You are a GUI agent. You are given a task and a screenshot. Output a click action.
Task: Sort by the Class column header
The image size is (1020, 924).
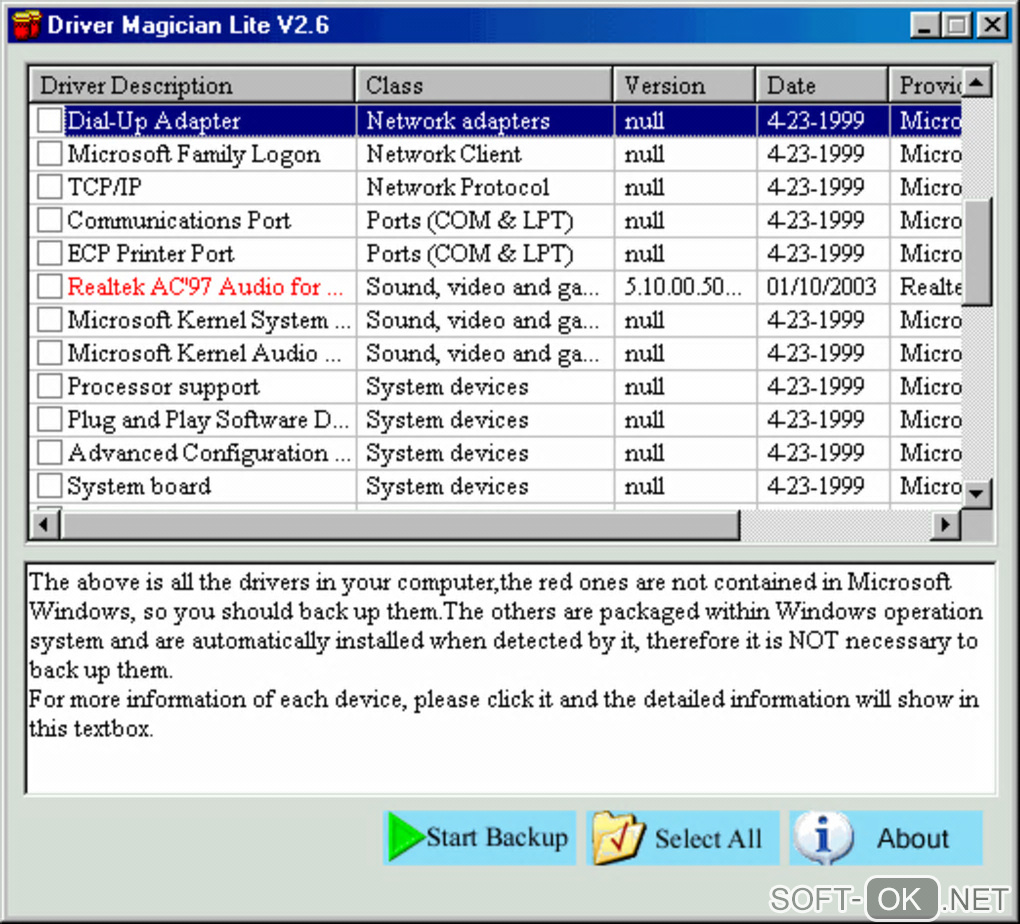(484, 85)
